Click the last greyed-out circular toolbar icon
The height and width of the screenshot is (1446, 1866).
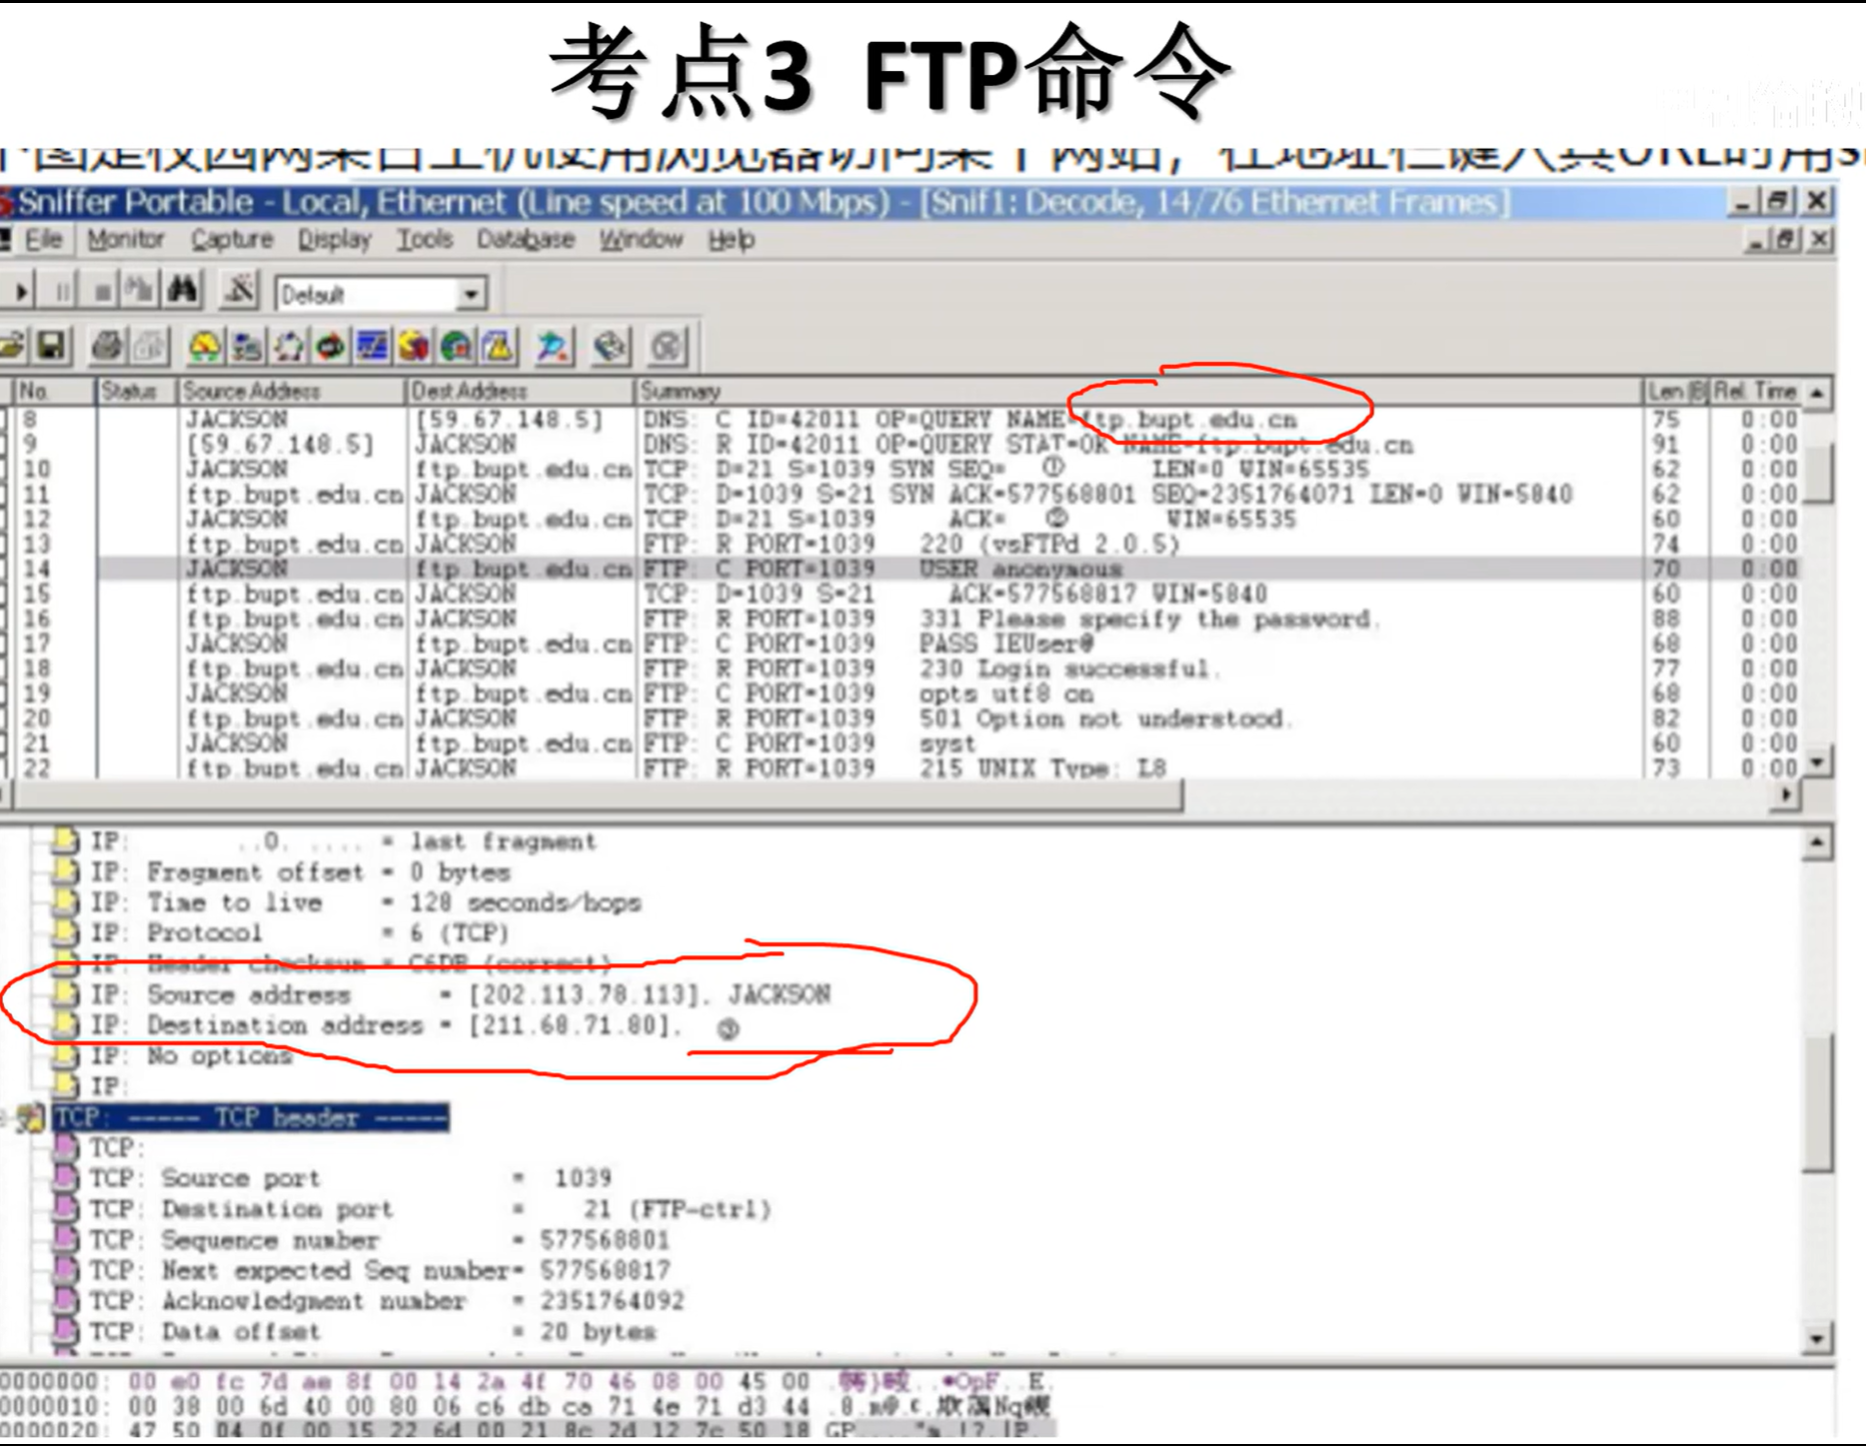pyautogui.click(x=666, y=347)
